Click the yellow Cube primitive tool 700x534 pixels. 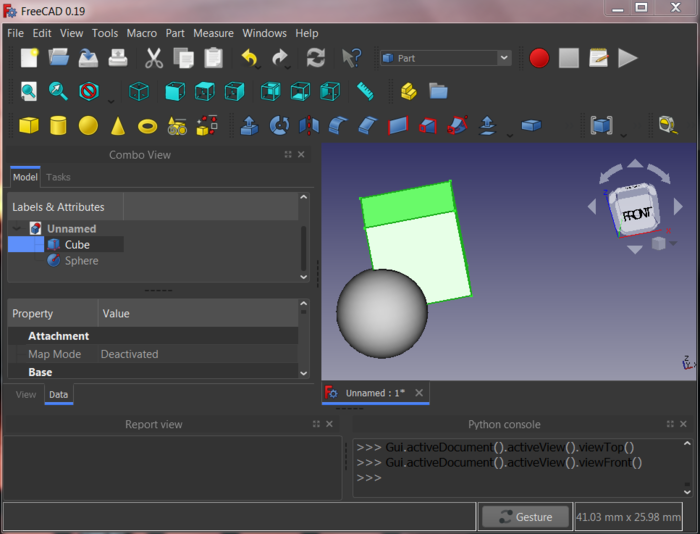[x=29, y=125]
